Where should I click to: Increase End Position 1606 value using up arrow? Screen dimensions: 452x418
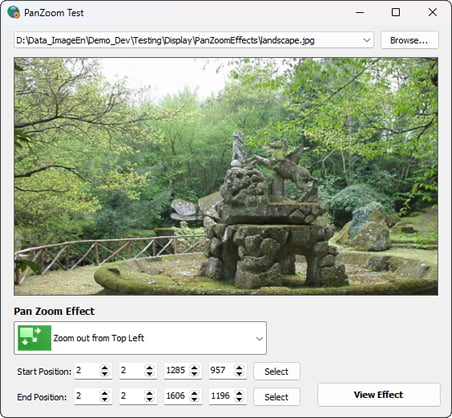pos(194,393)
